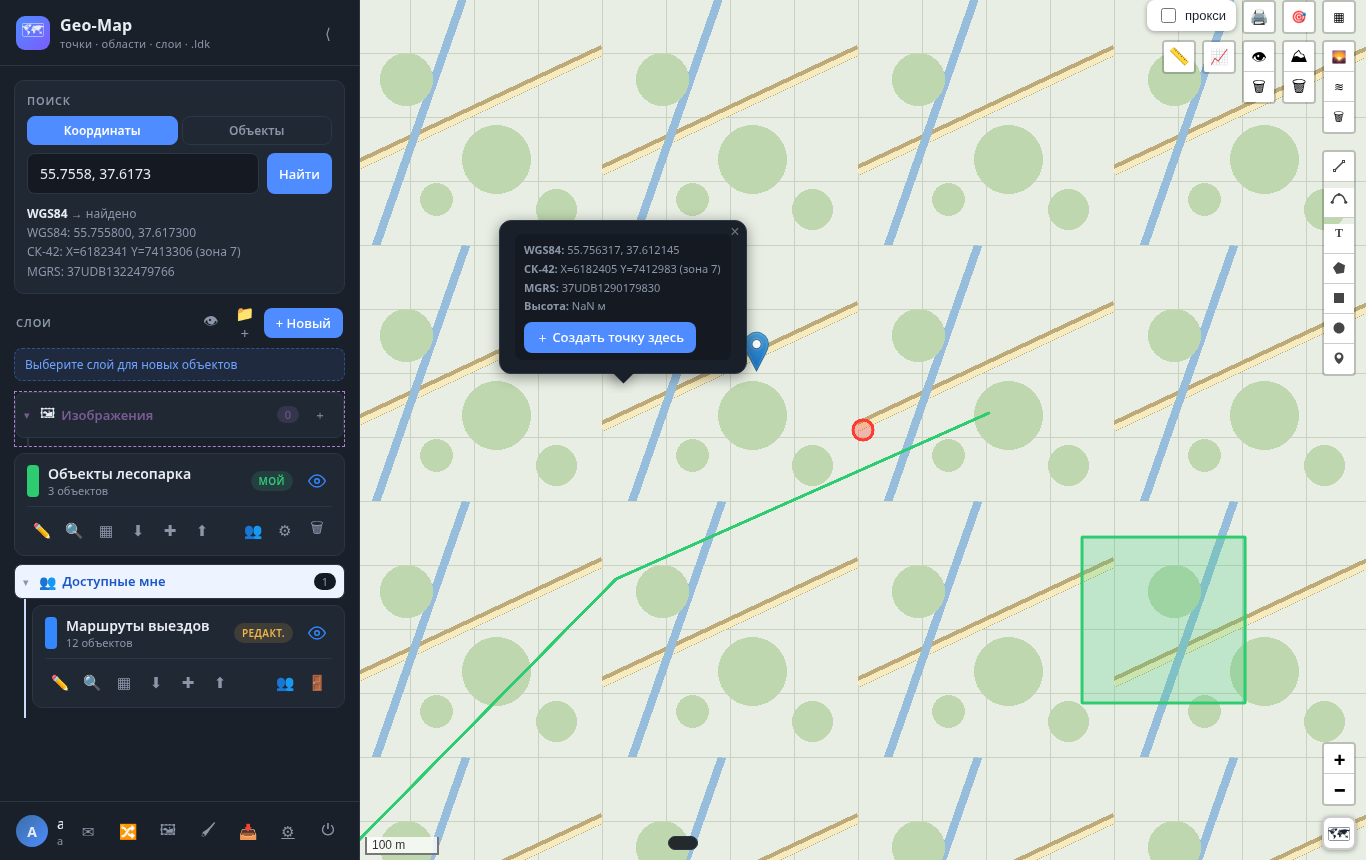Select the ruler measurement tool

pos(1179,57)
